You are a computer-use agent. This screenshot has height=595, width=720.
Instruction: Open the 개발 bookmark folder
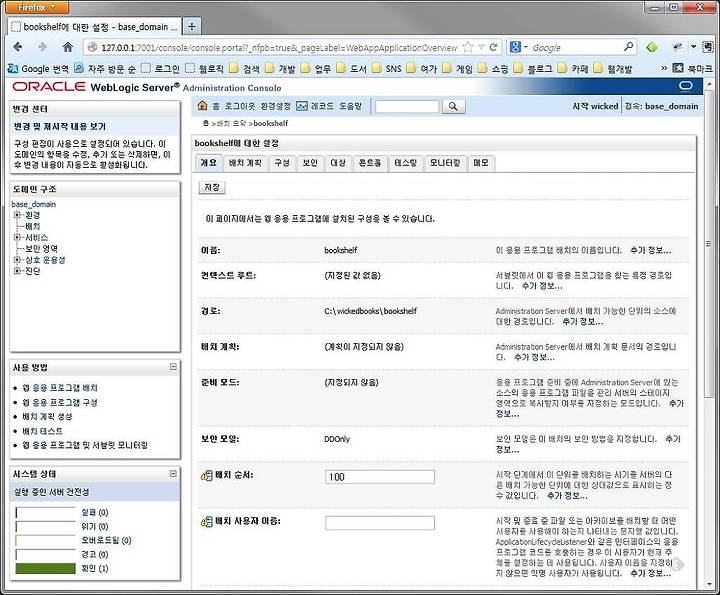pyautogui.click(x=281, y=68)
